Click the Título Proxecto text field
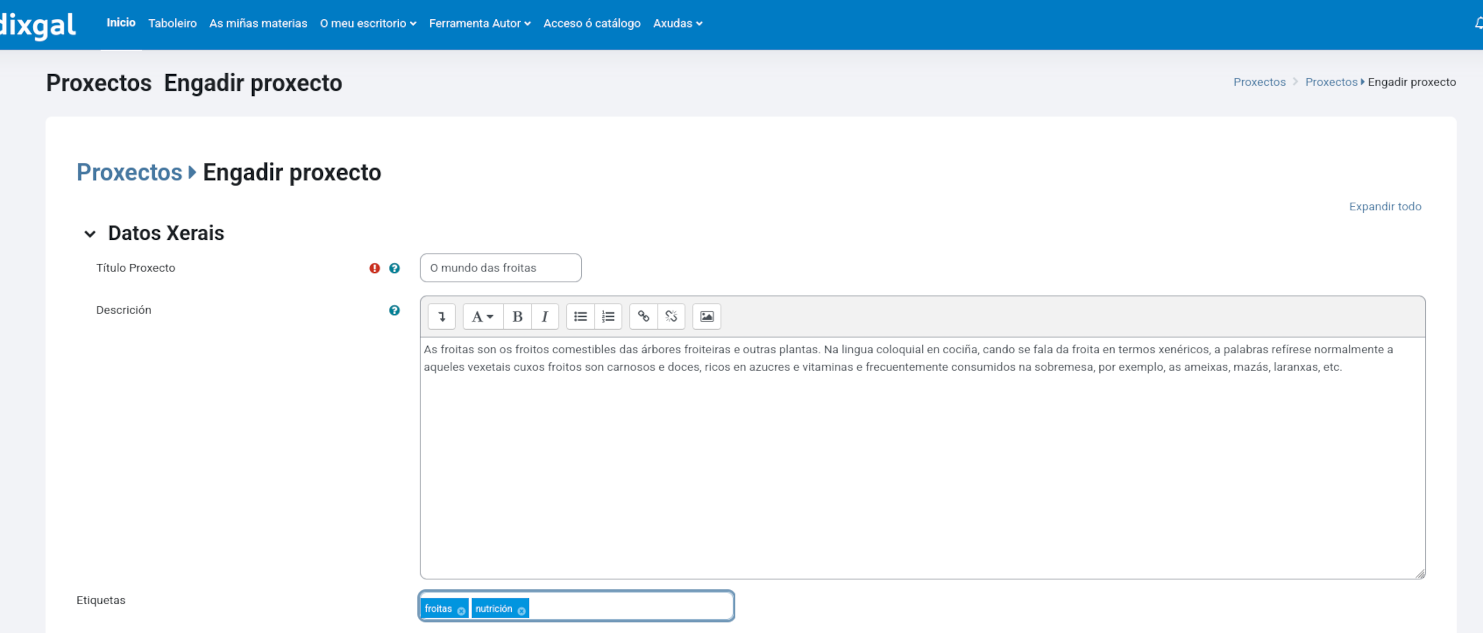Image resolution: width=1483 pixels, height=633 pixels. pos(500,268)
